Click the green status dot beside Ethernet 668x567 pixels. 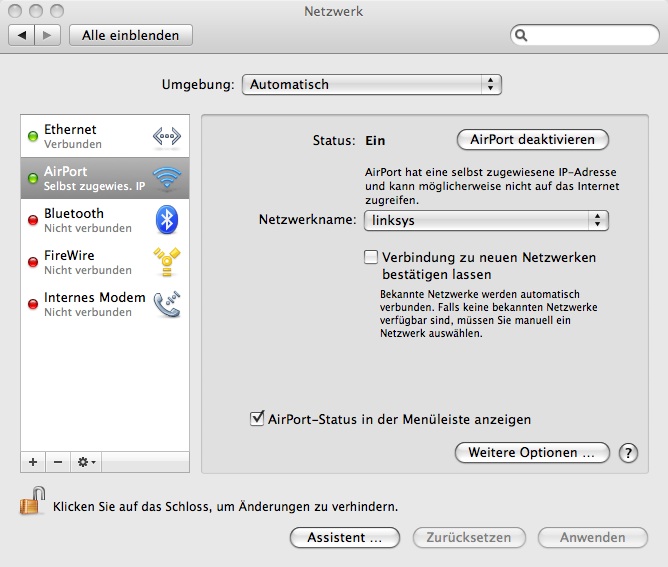(x=33, y=137)
